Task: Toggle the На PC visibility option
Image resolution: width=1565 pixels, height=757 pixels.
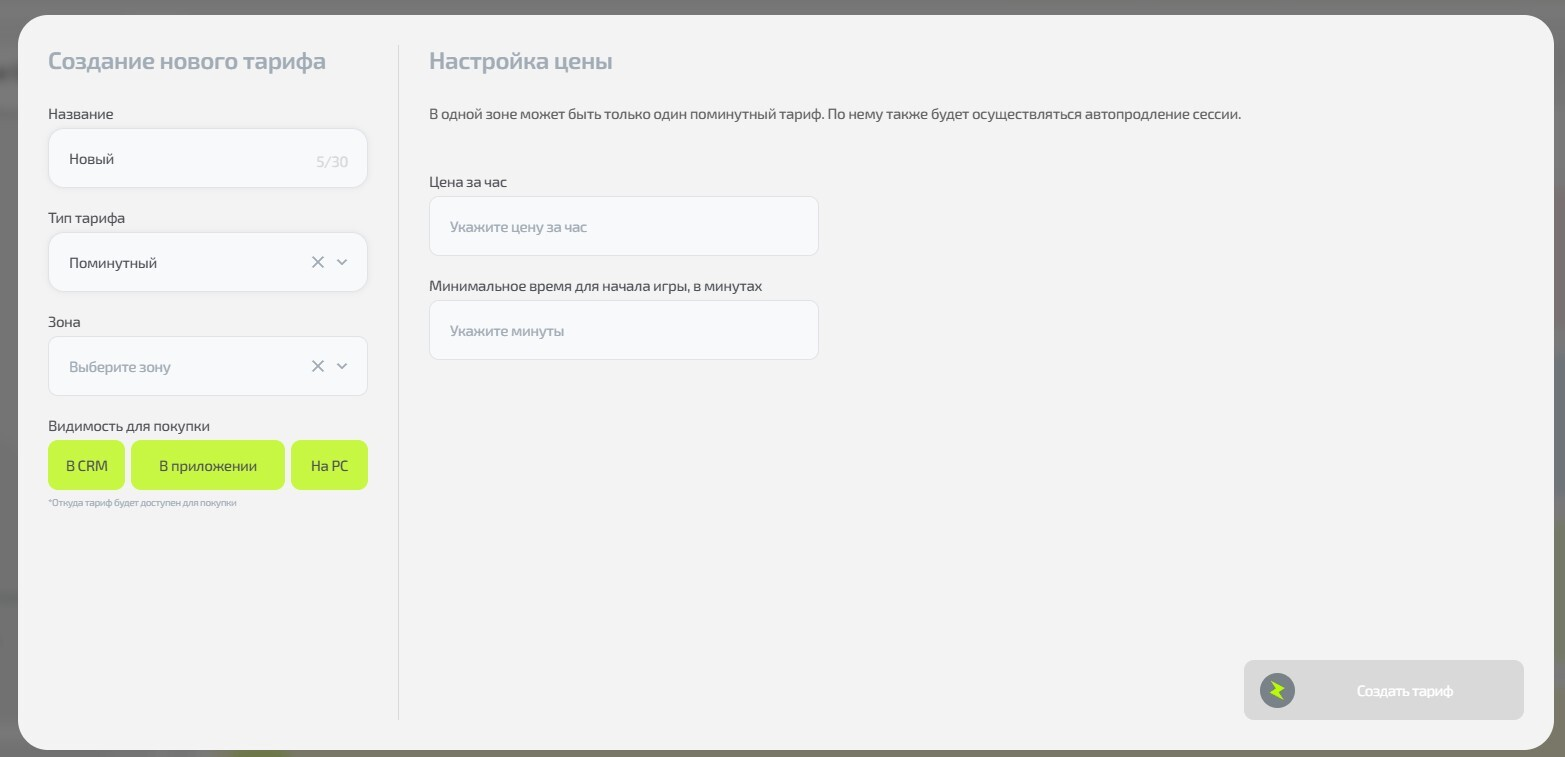Action: (x=329, y=466)
